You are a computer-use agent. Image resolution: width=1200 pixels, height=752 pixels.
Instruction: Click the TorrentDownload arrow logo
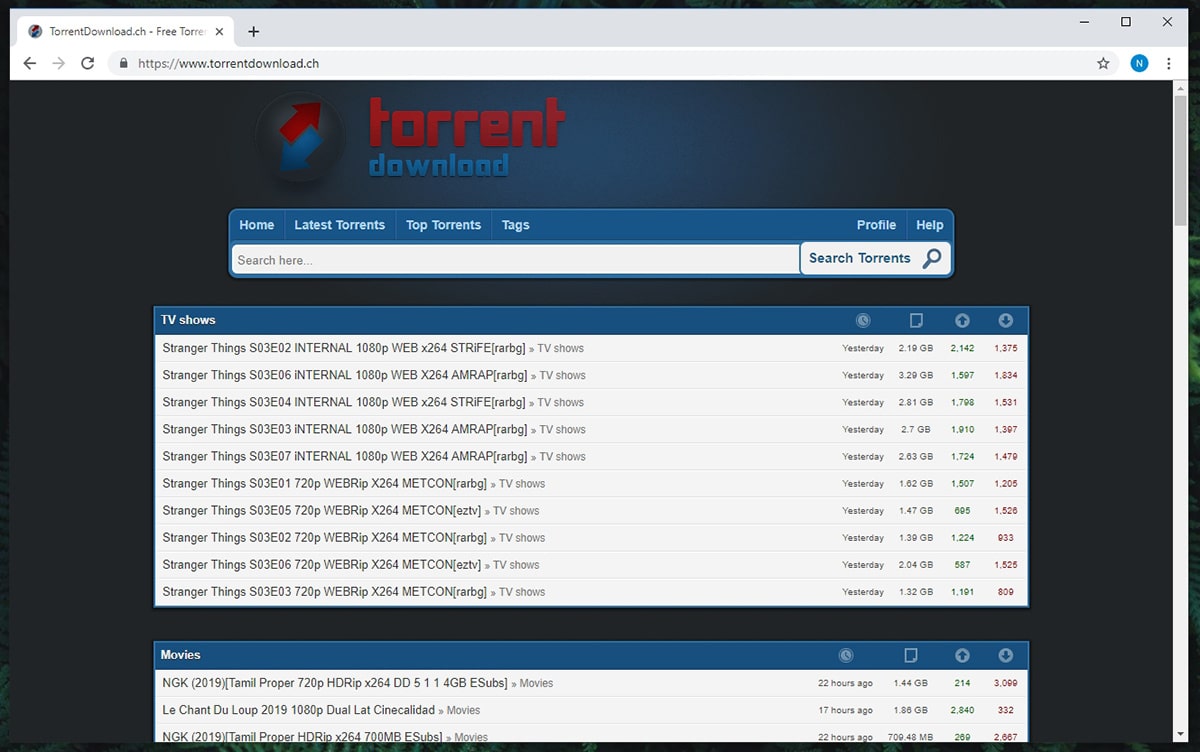[x=299, y=138]
